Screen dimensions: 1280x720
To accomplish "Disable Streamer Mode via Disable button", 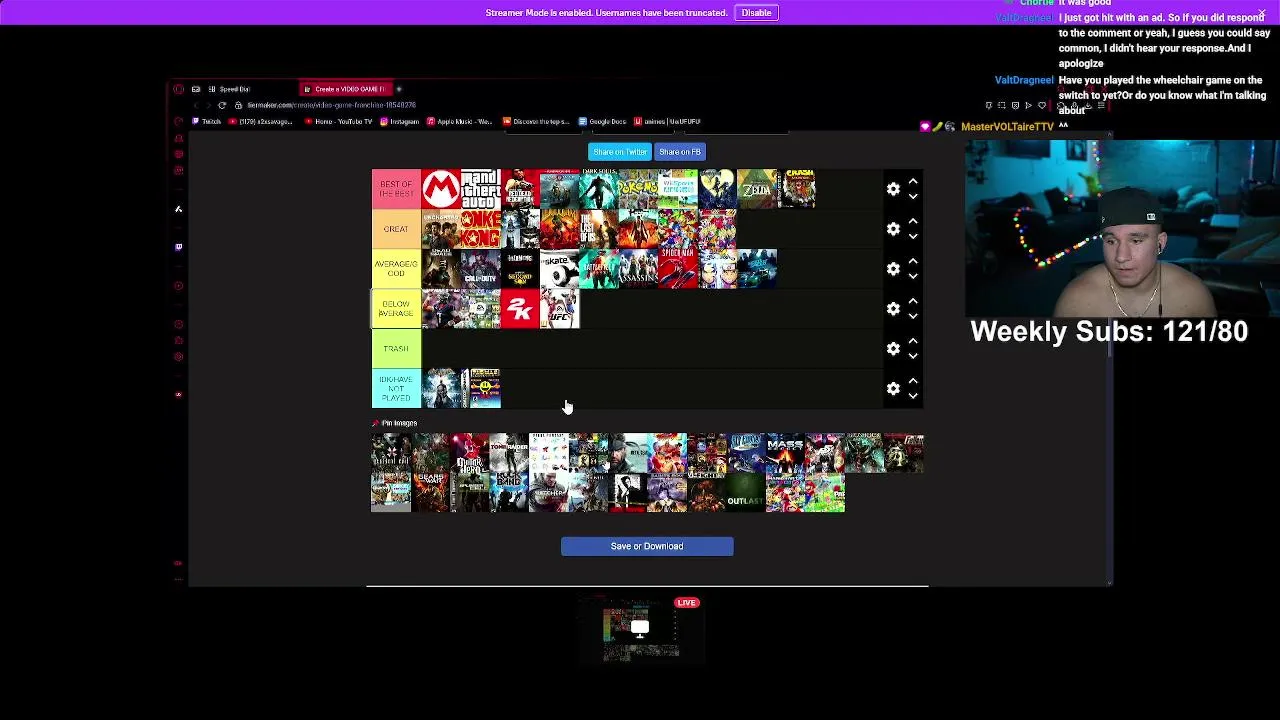I will (x=756, y=13).
